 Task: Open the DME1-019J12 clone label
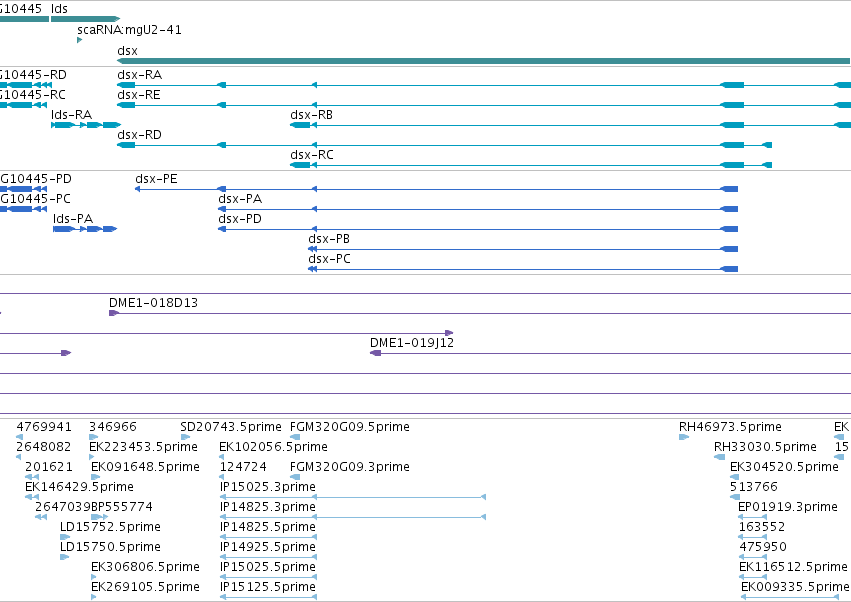[412, 343]
